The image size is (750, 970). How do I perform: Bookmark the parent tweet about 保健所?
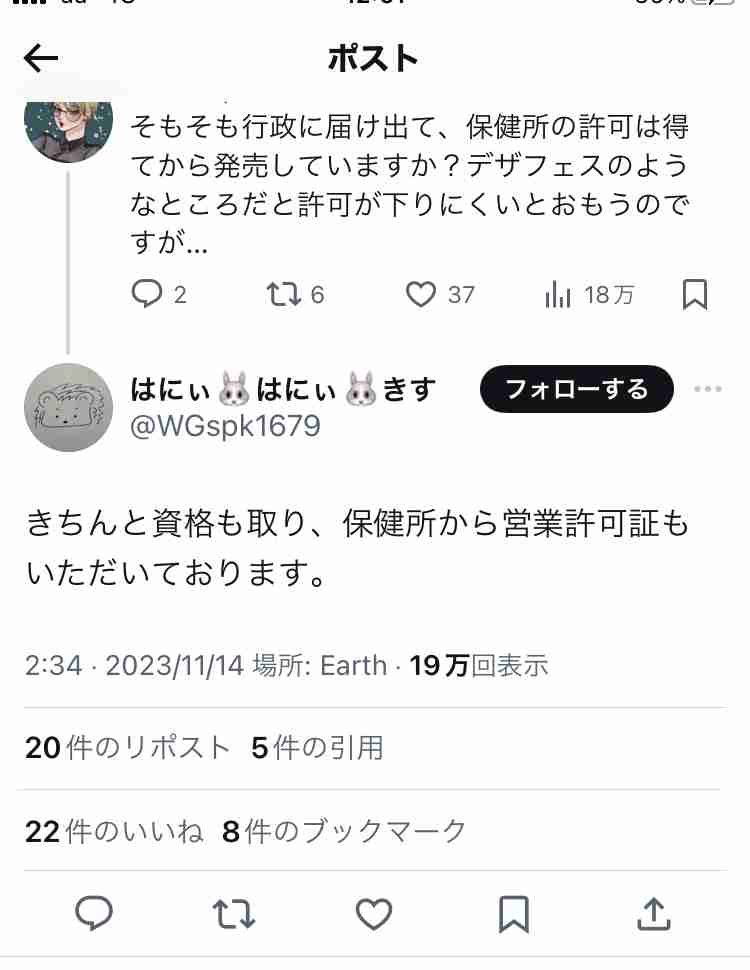(694, 294)
